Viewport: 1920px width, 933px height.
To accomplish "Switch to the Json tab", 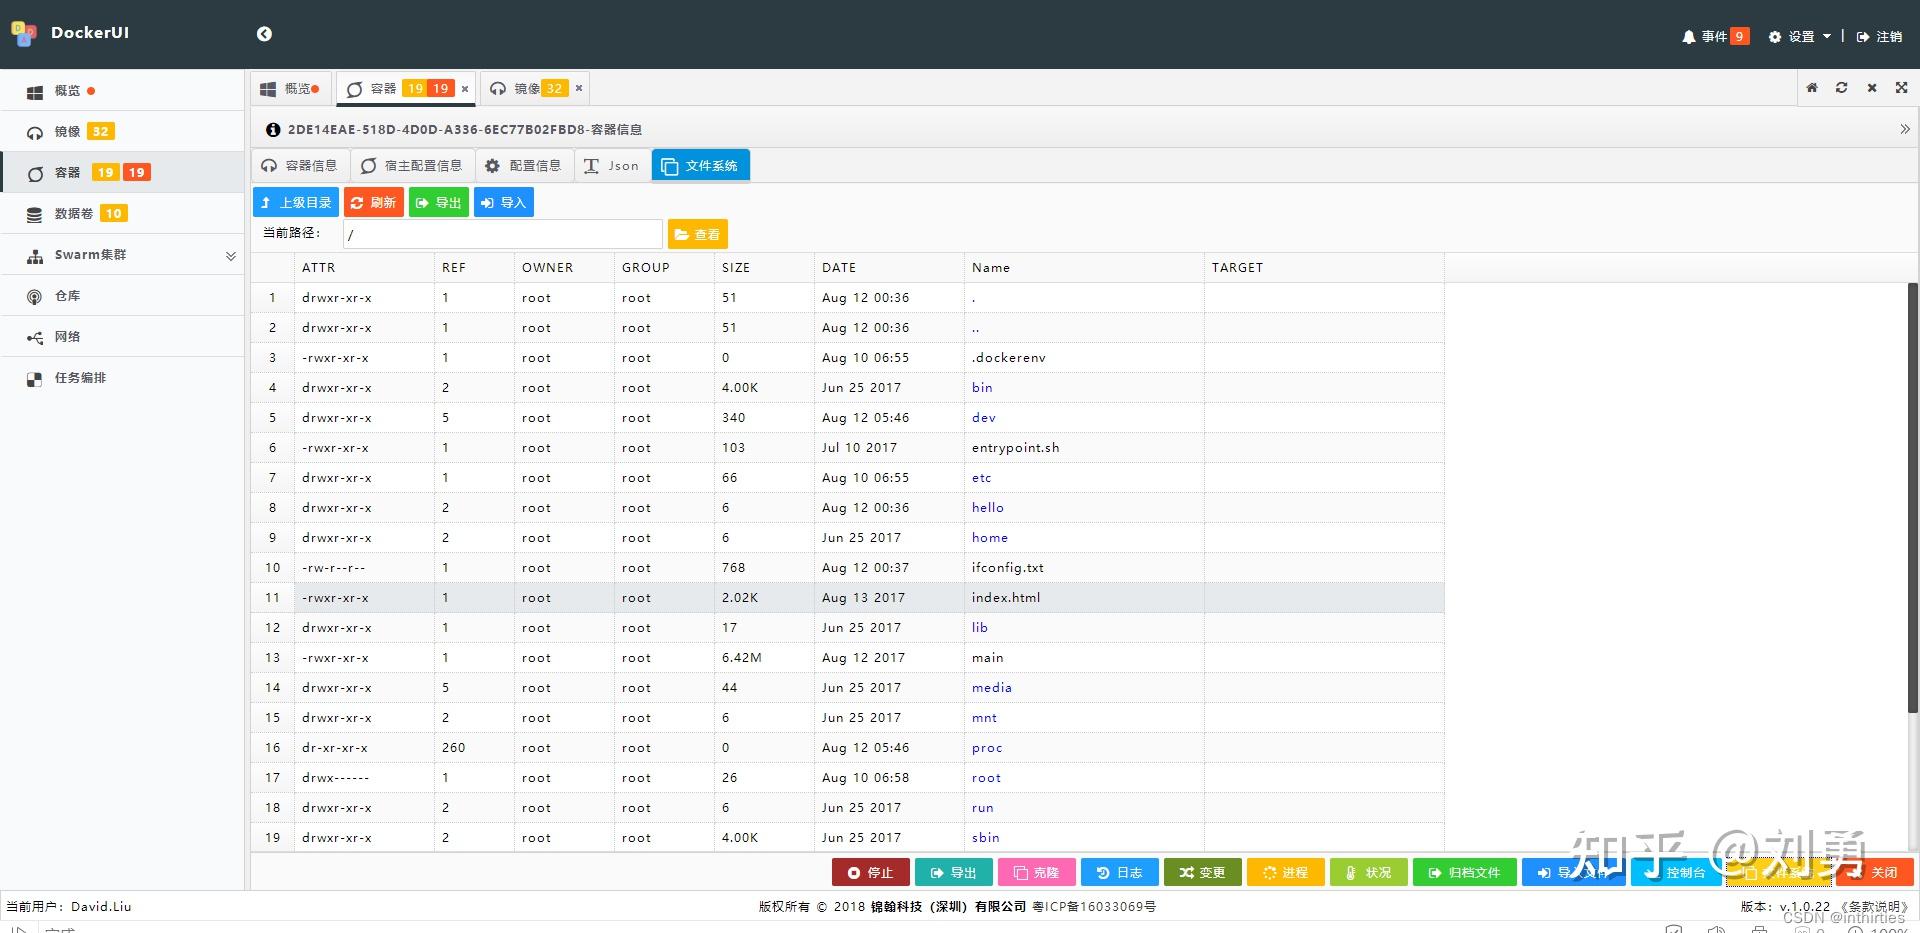I will pos(611,165).
